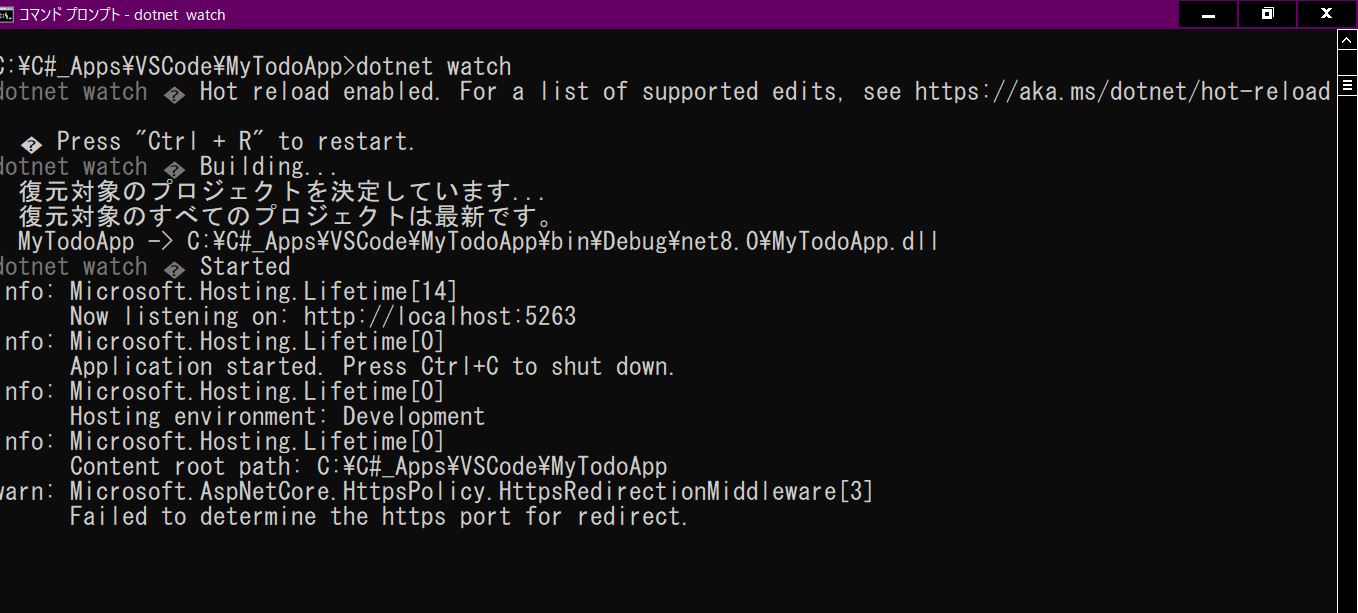Click the minimize button

click(x=1207, y=14)
